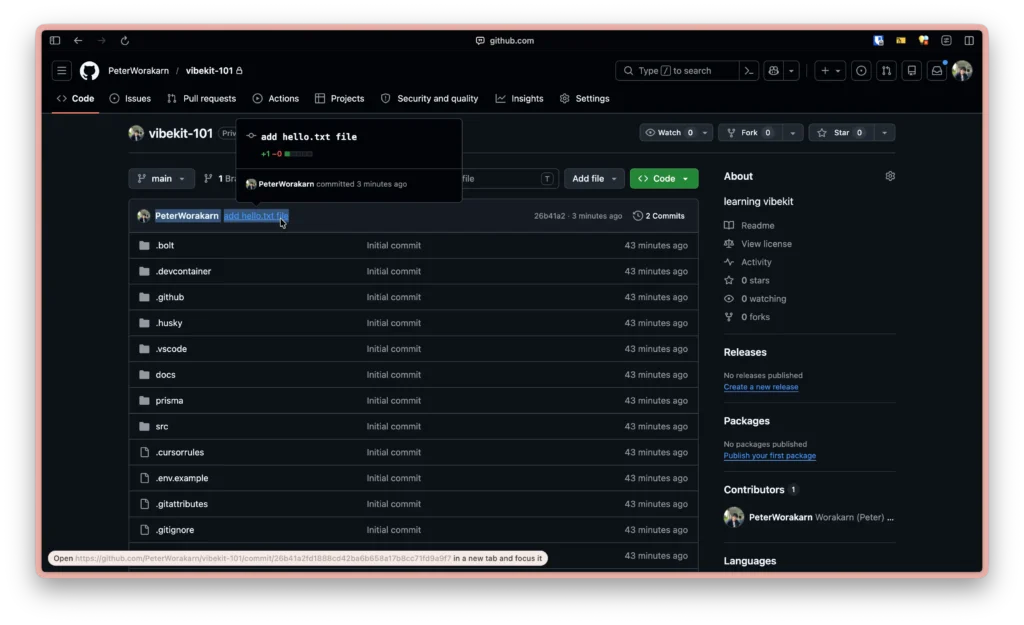The width and height of the screenshot is (1024, 625).
Task: Open the prisma folder
Action: click(169, 400)
